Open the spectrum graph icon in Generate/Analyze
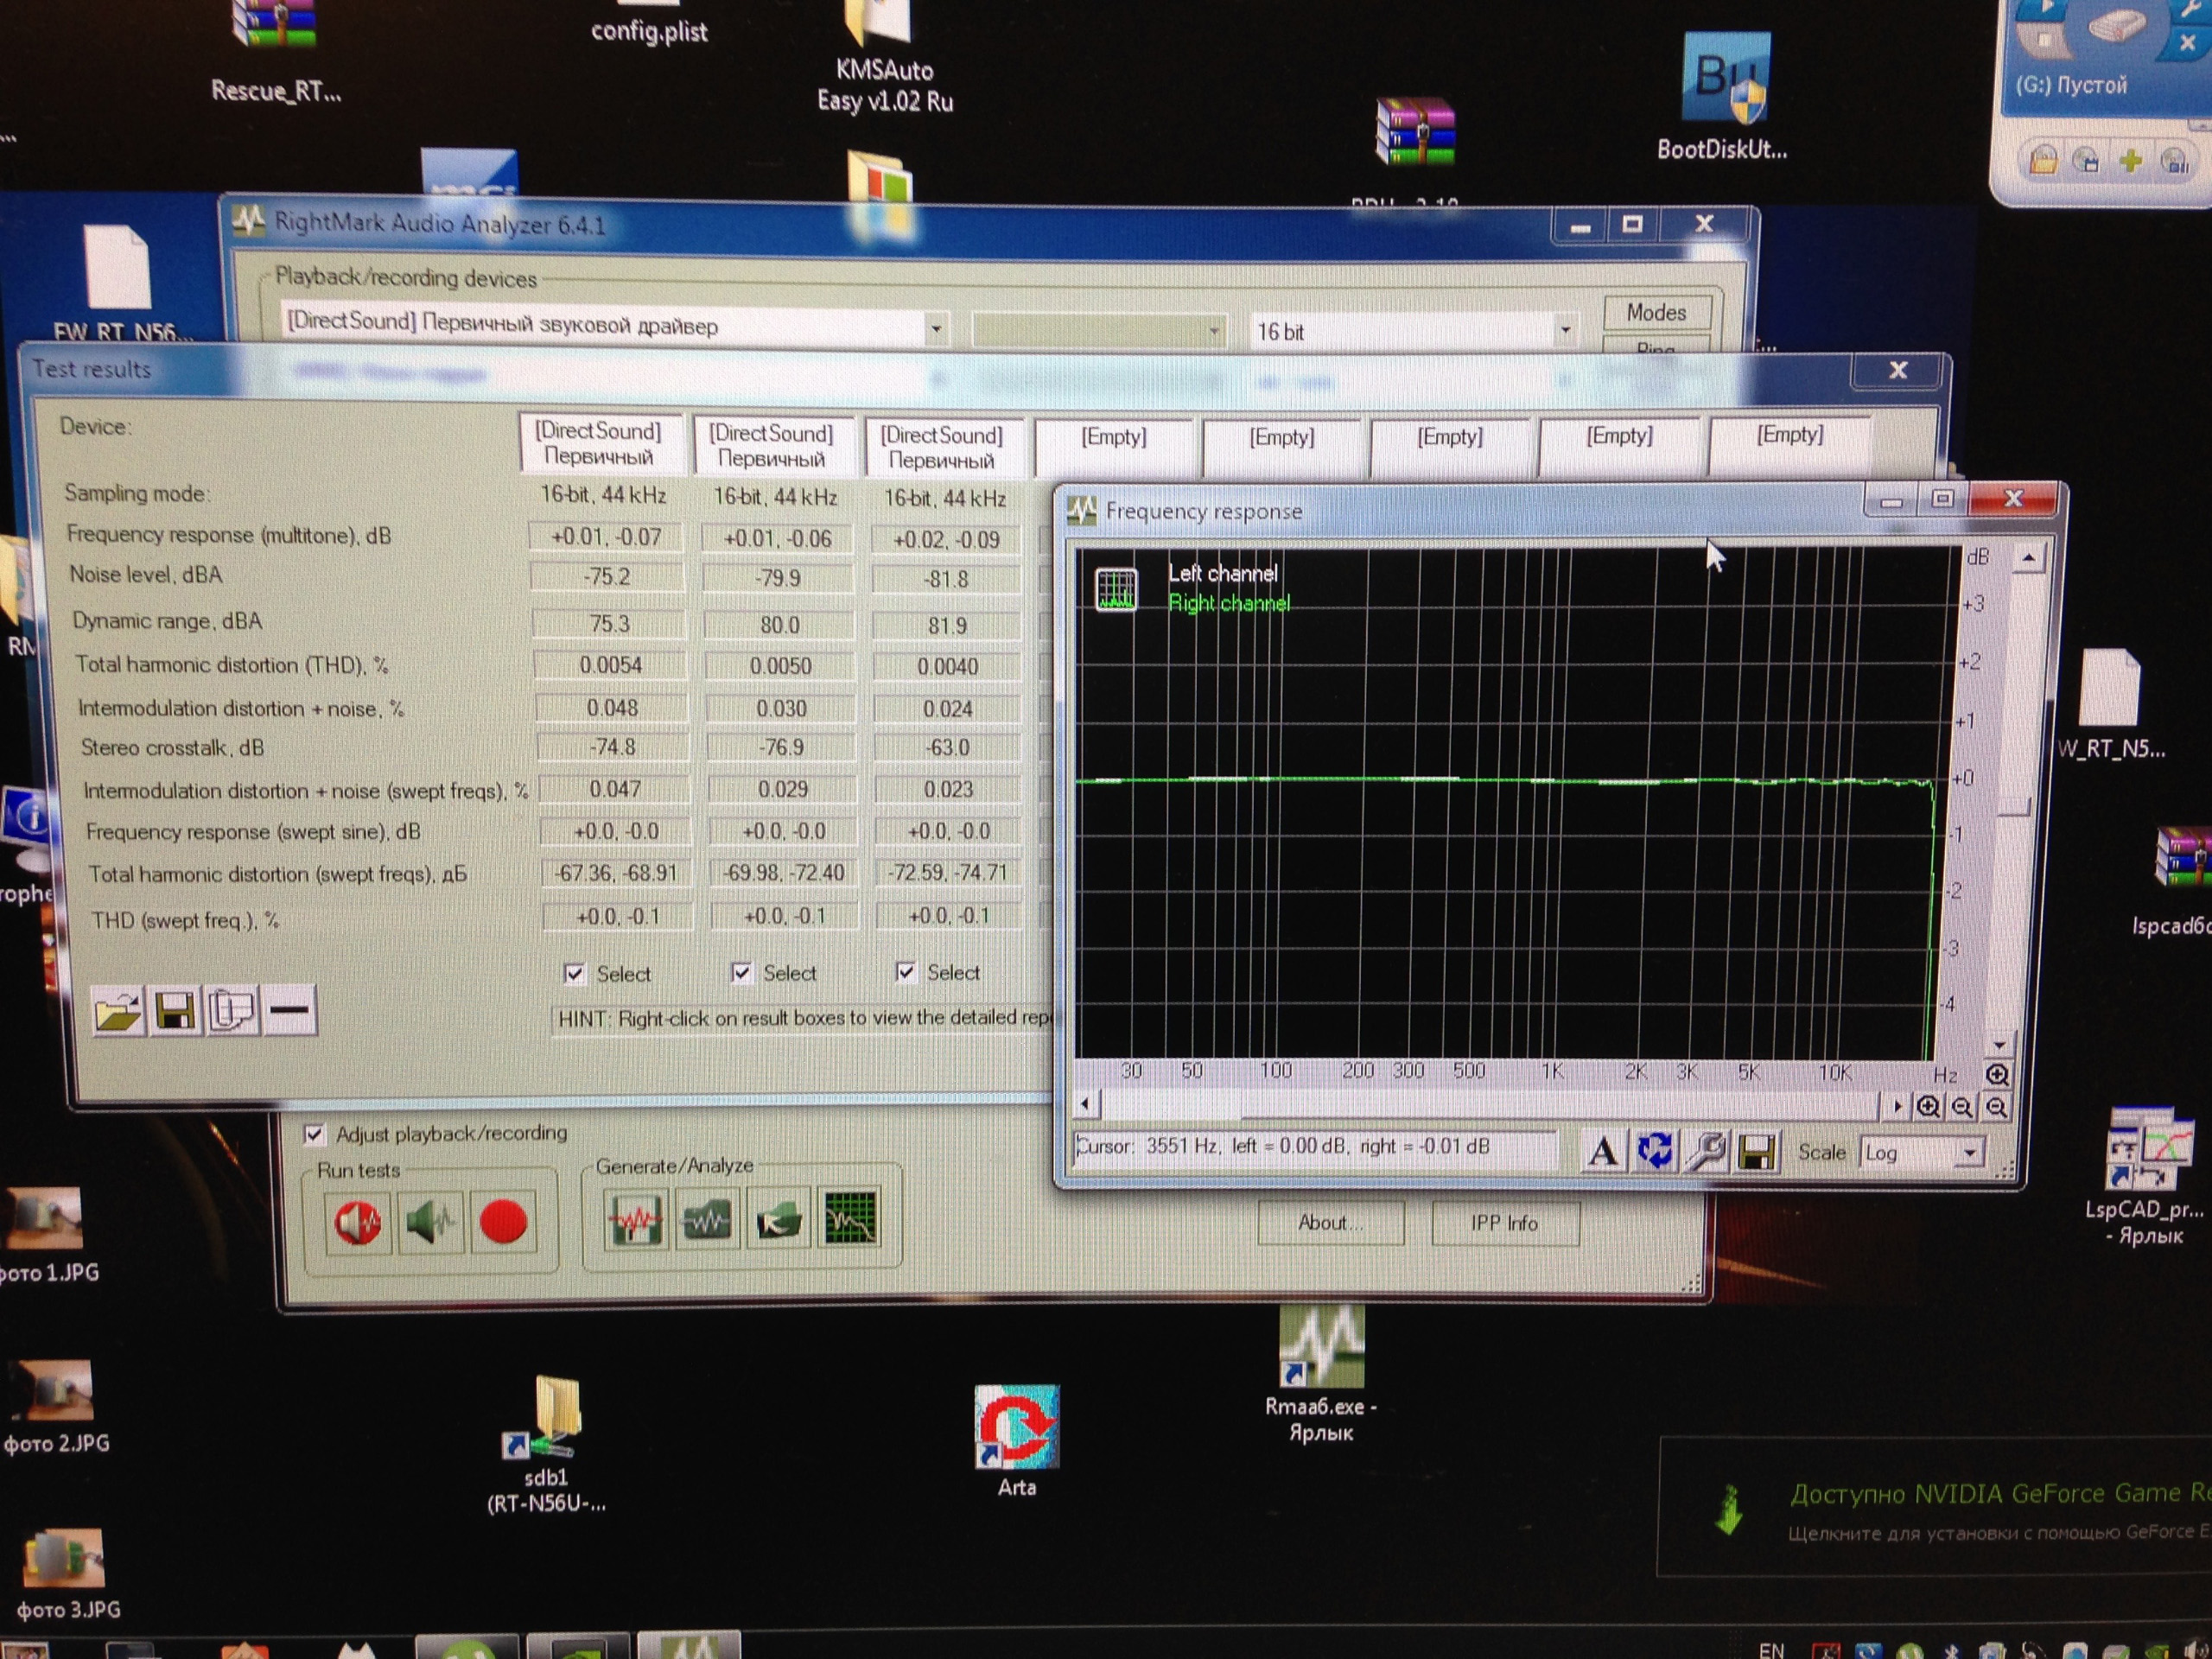 coord(850,1218)
